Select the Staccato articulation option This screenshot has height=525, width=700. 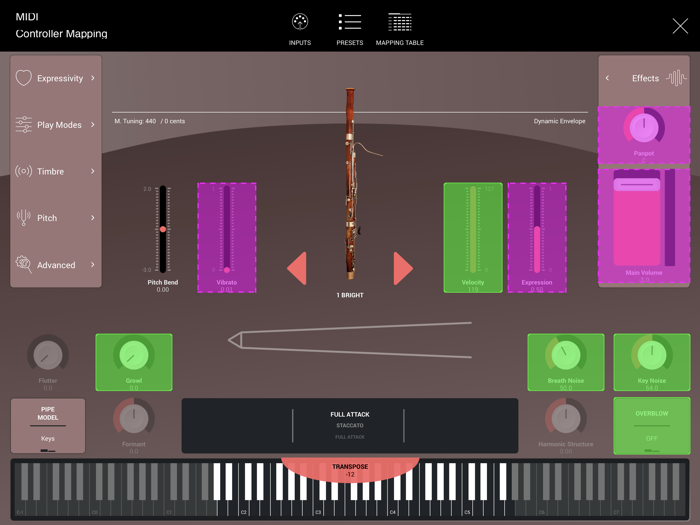point(350,426)
